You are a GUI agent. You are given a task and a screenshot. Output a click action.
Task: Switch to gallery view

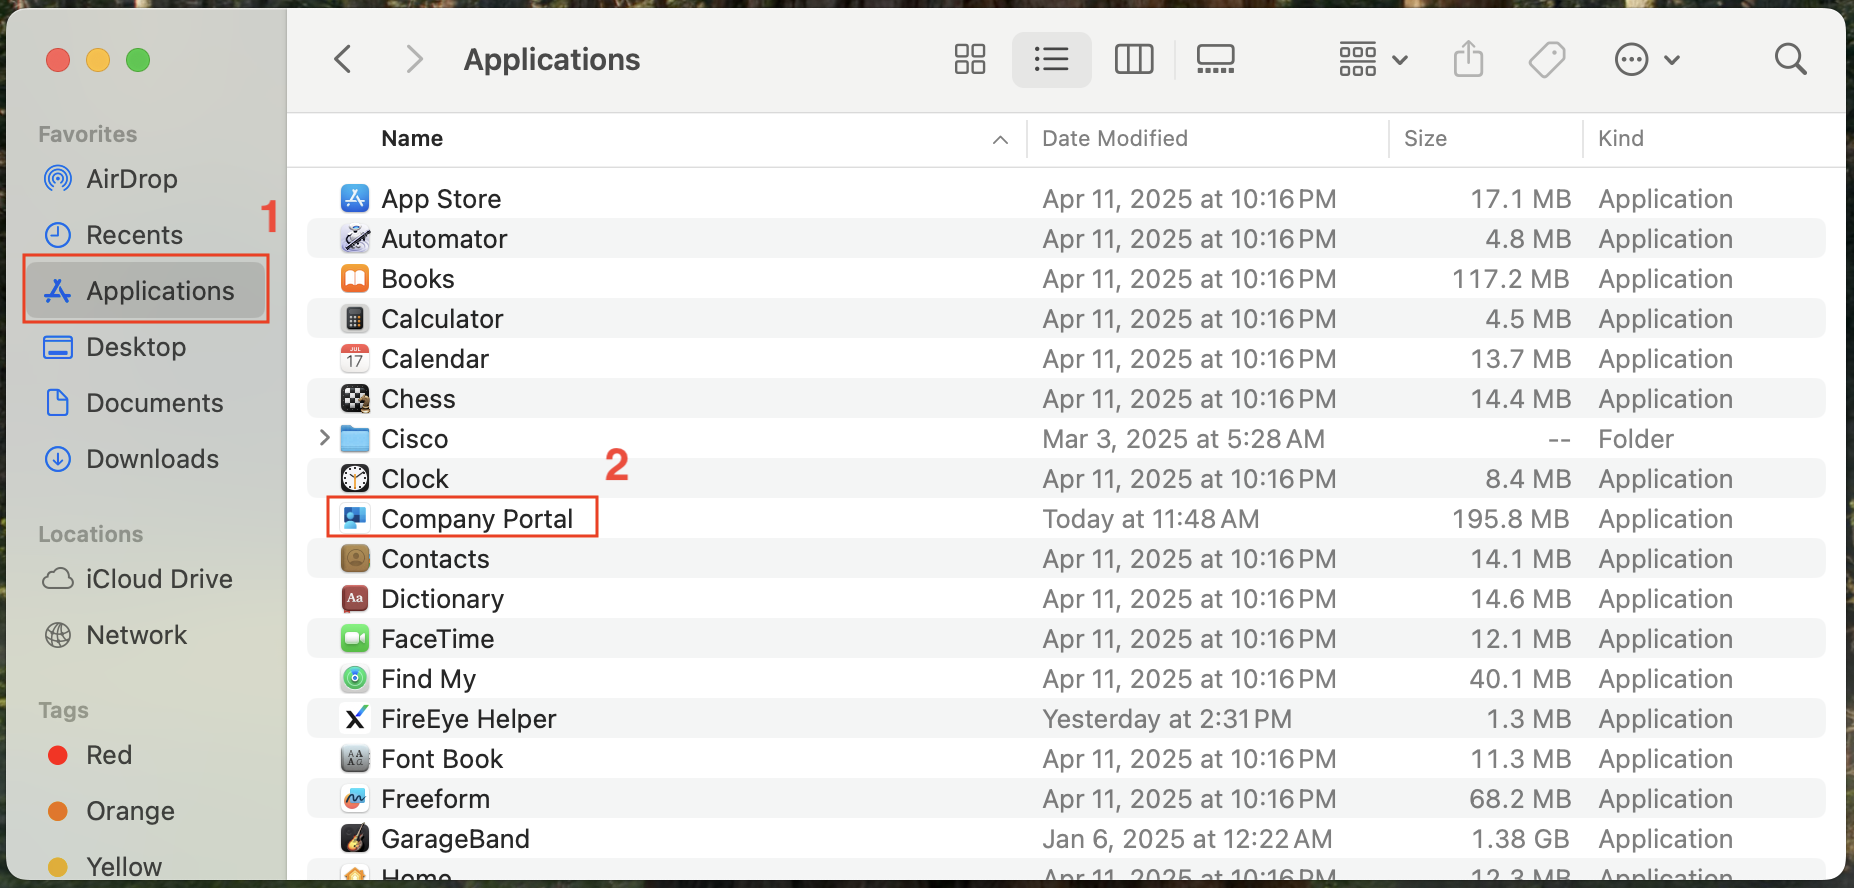pyautogui.click(x=1216, y=59)
